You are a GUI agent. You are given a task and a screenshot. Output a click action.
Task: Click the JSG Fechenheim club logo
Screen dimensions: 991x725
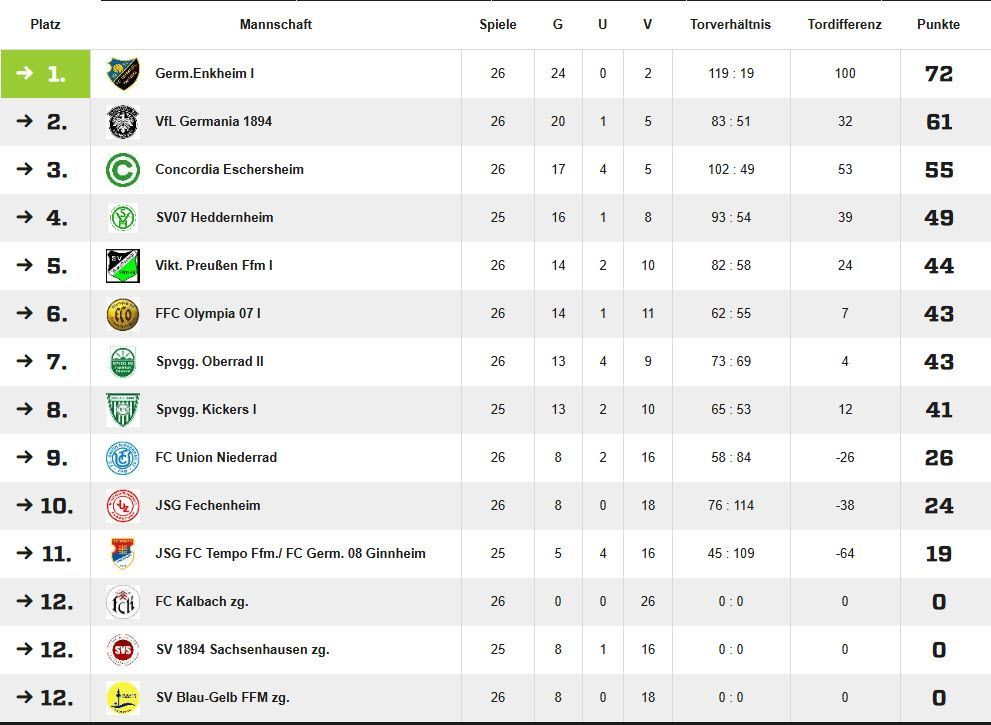click(x=123, y=505)
